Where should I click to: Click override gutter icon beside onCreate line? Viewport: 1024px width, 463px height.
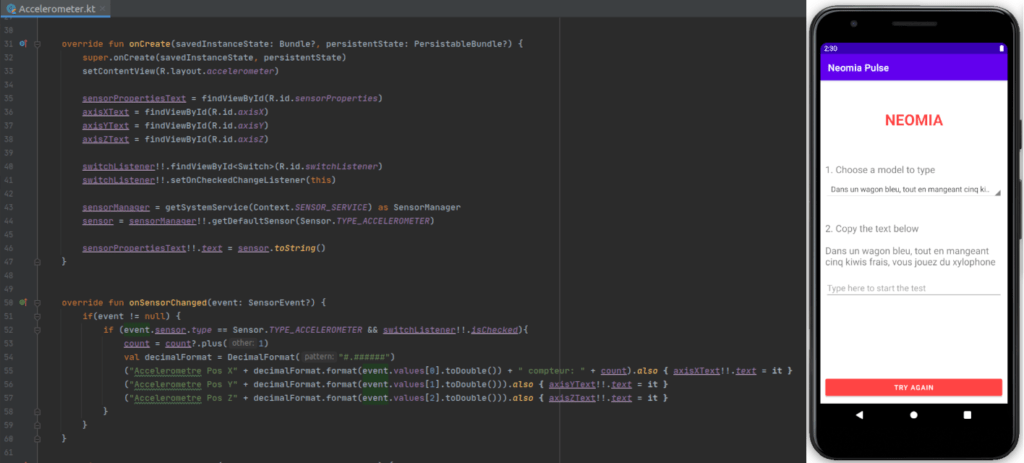coord(23,44)
